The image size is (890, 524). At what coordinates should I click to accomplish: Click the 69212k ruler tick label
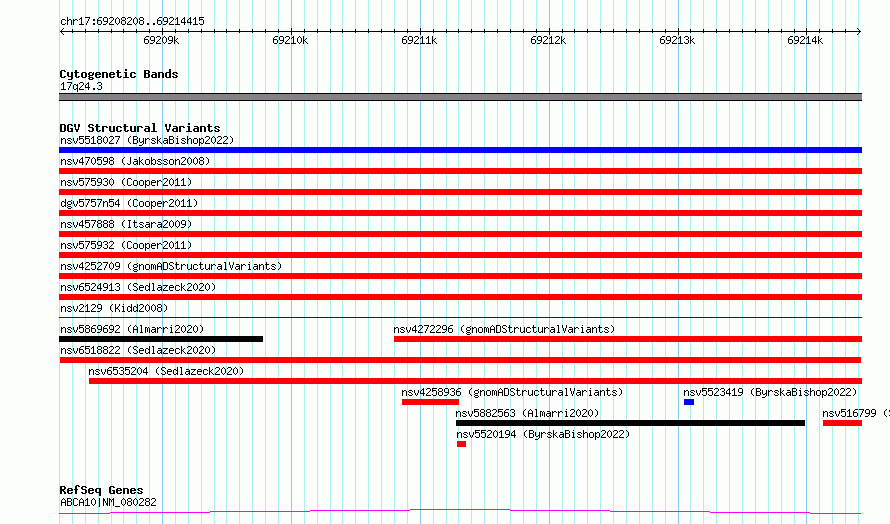coord(548,40)
